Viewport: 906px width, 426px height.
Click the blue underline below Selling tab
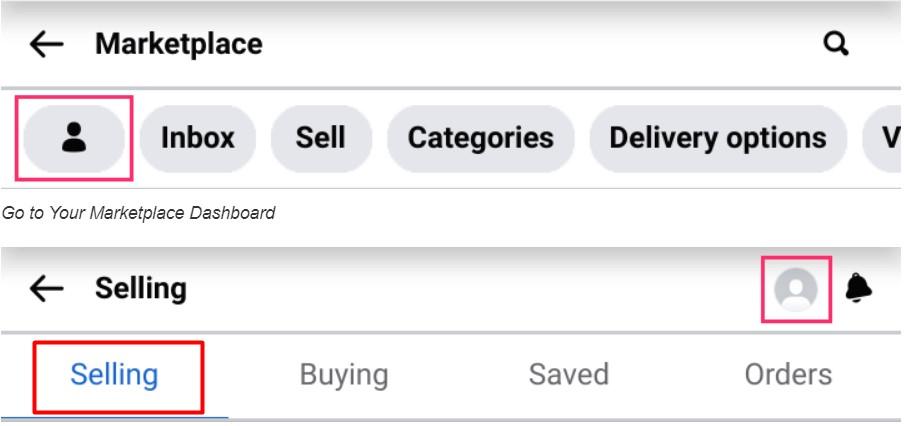114,417
